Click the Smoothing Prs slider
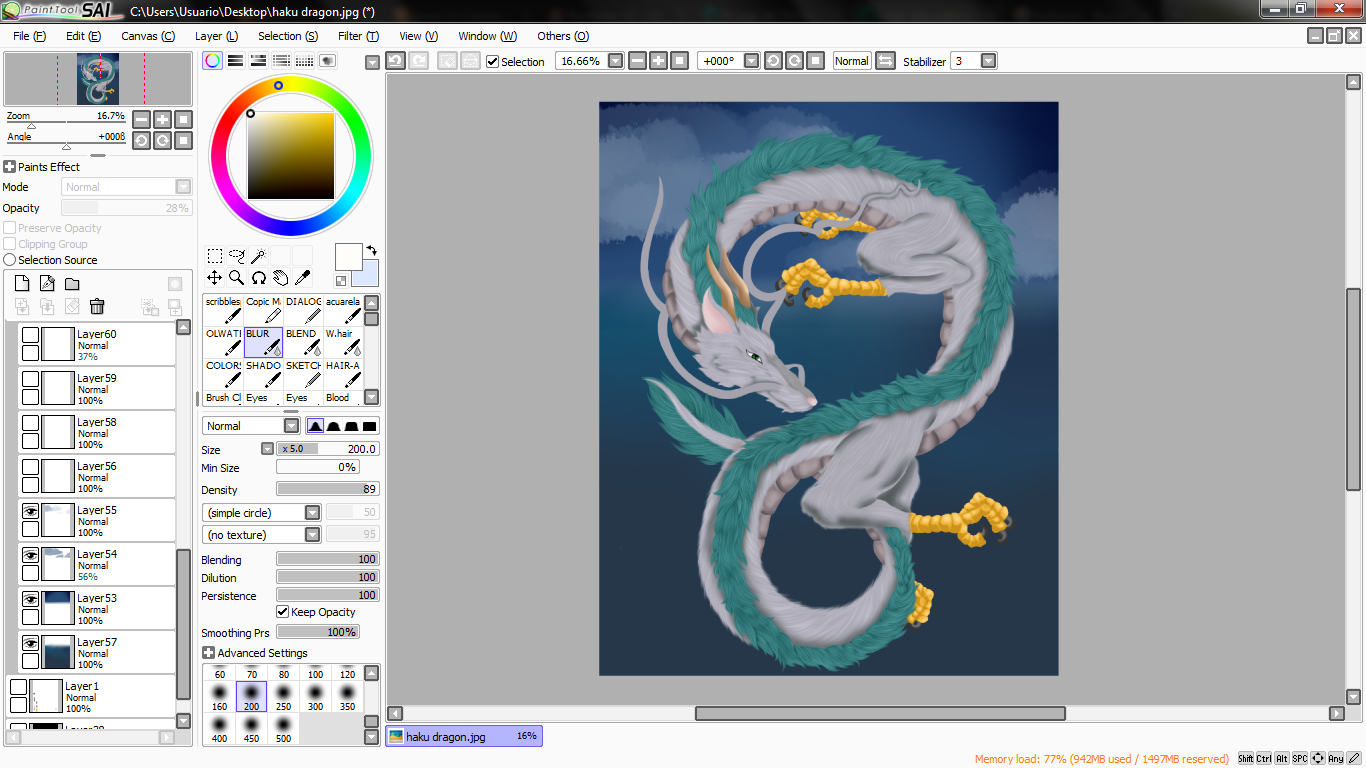 (x=317, y=632)
